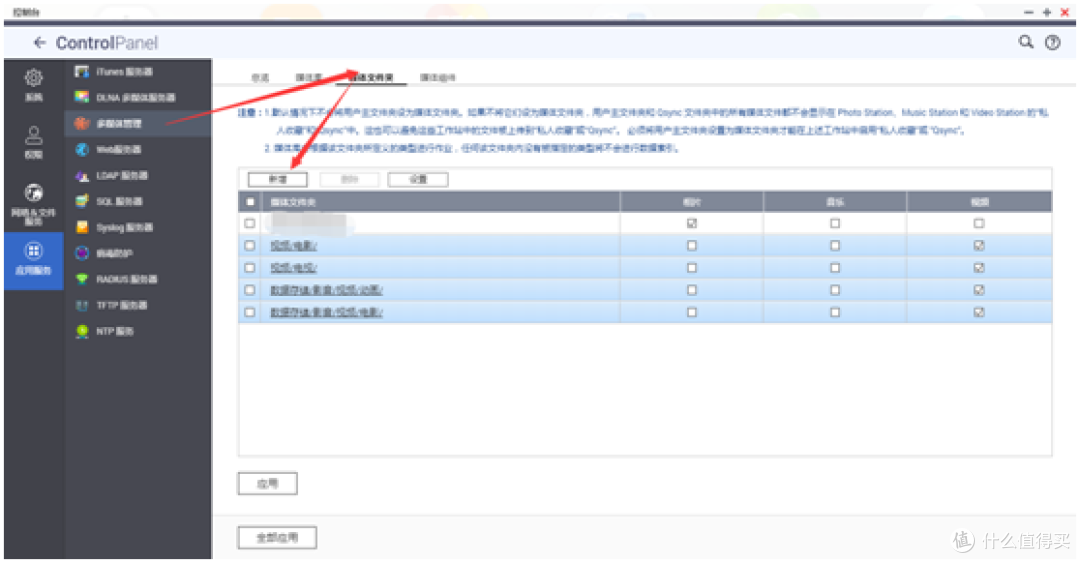The width and height of the screenshot is (1080, 563).
Task: Open Network & File Services globe category
Action: tap(33, 200)
